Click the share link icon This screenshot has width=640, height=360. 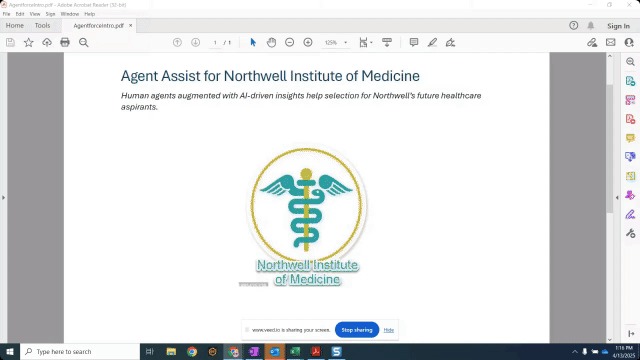592,42
